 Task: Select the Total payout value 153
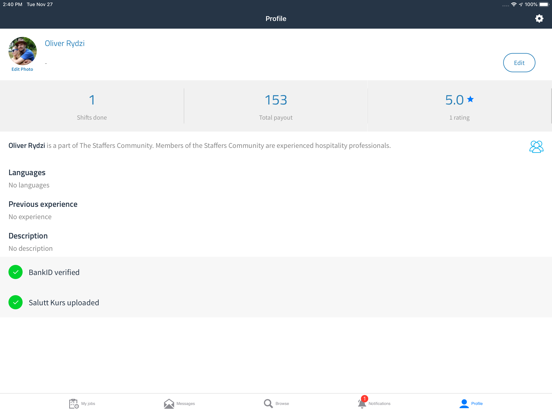coord(276,100)
